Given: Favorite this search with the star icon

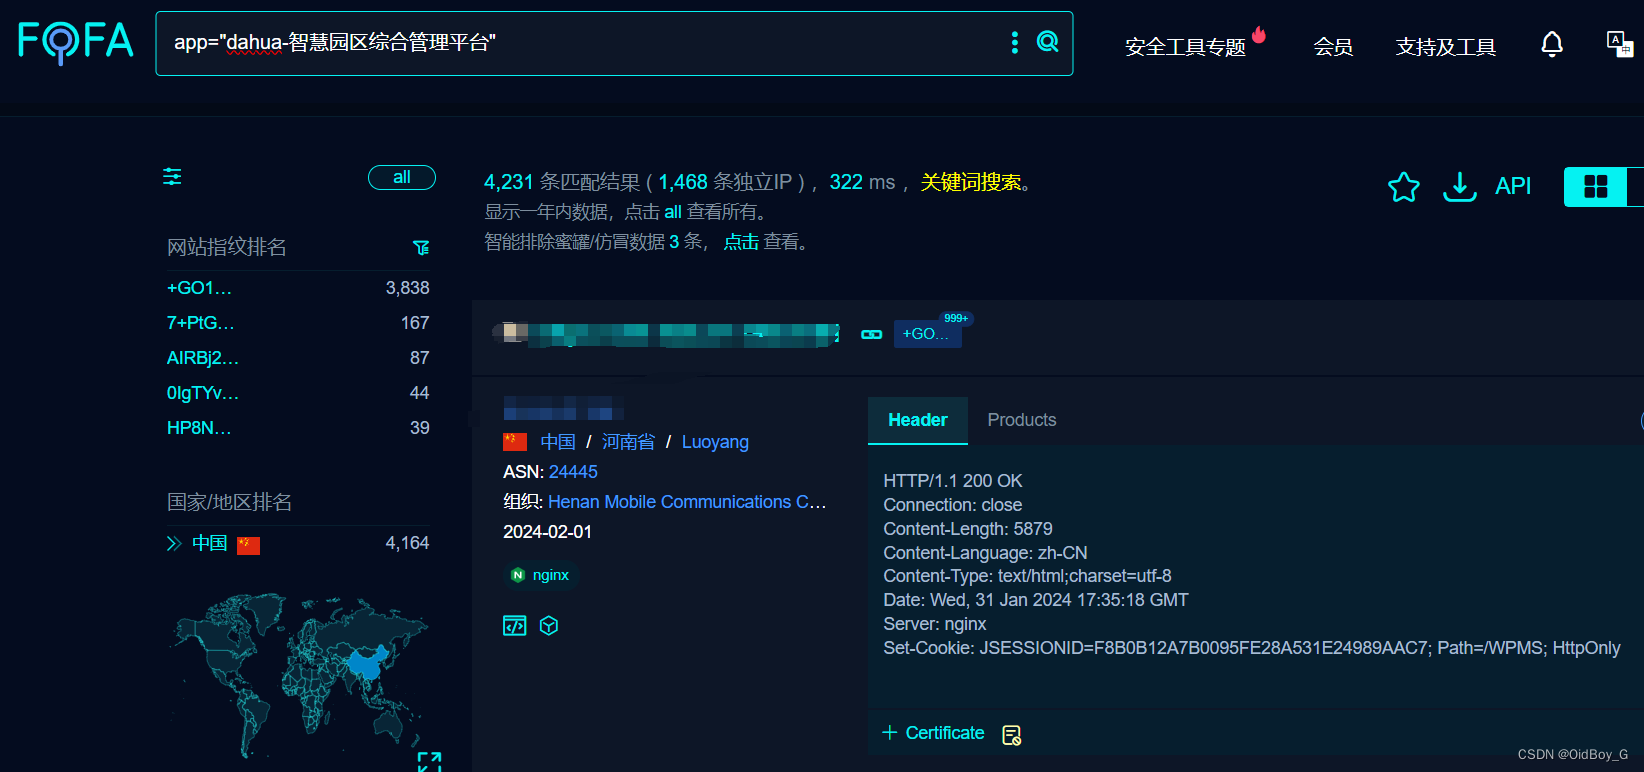Looking at the screenshot, I should pyautogui.click(x=1404, y=186).
